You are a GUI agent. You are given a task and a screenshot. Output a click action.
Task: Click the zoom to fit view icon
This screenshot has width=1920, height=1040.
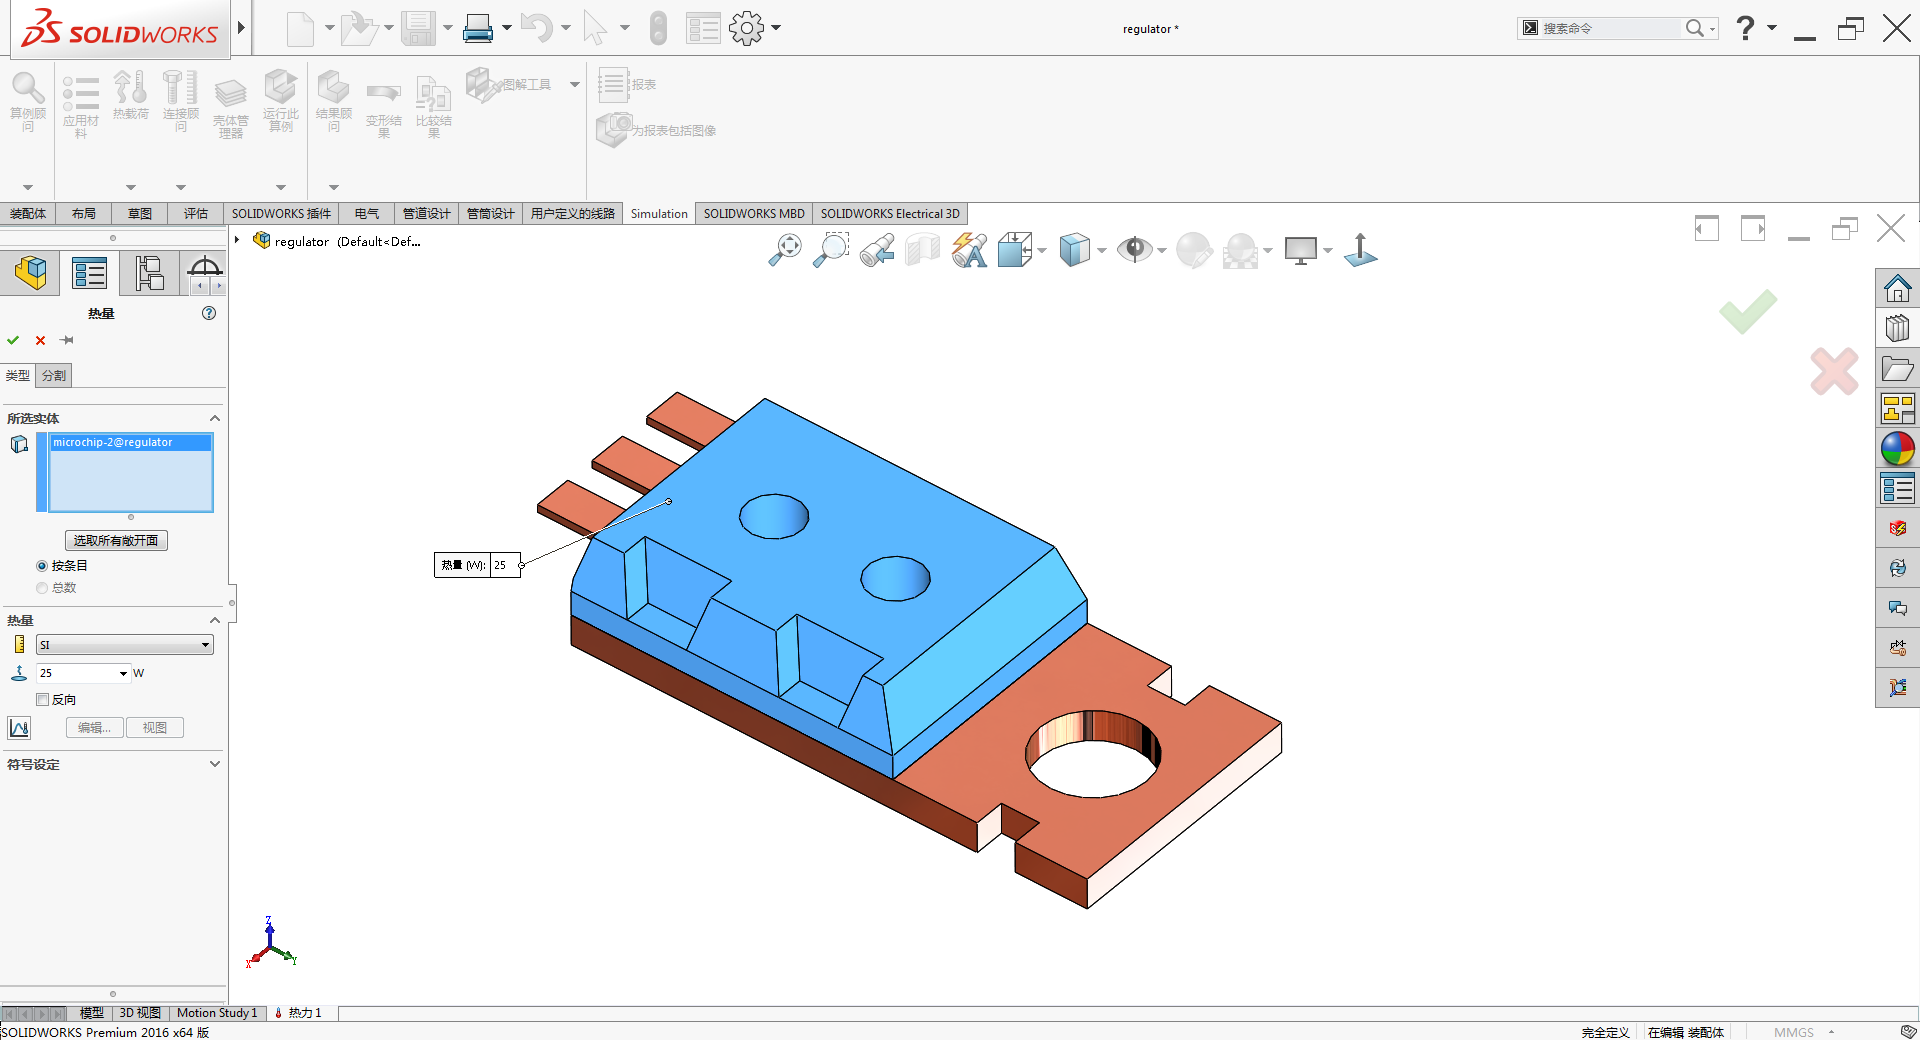tap(785, 249)
